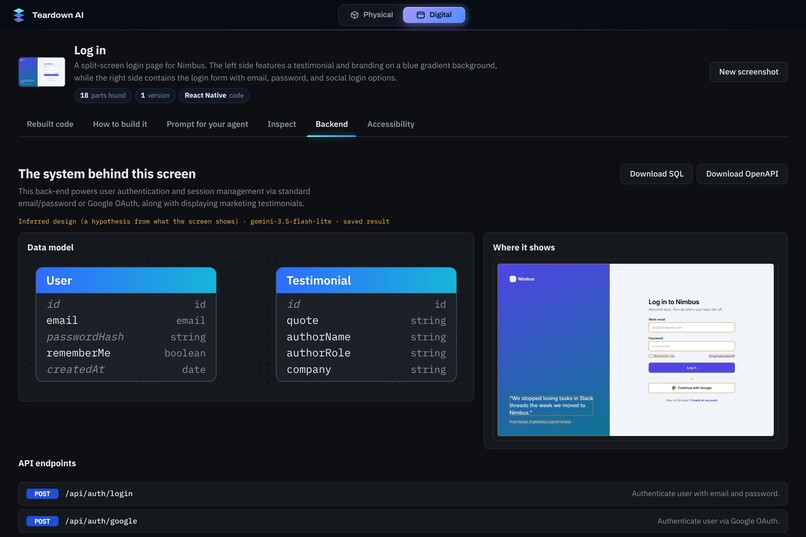
Task: Click the User table header
Action: [126, 281]
